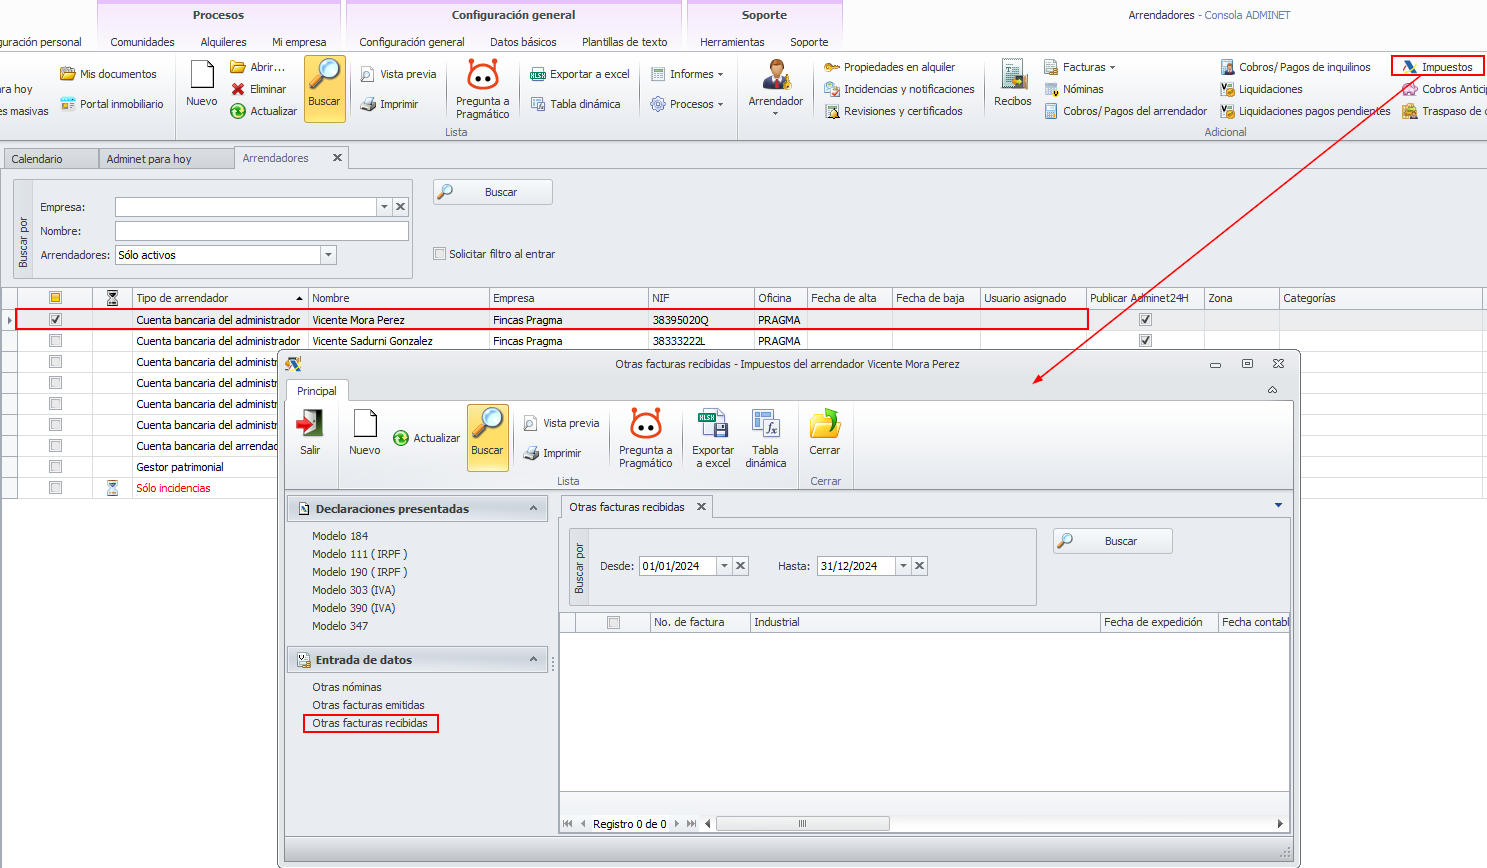Open the Arrendadores filter dropdown
The width and height of the screenshot is (1487, 868).
pyautogui.click(x=328, y=255)
